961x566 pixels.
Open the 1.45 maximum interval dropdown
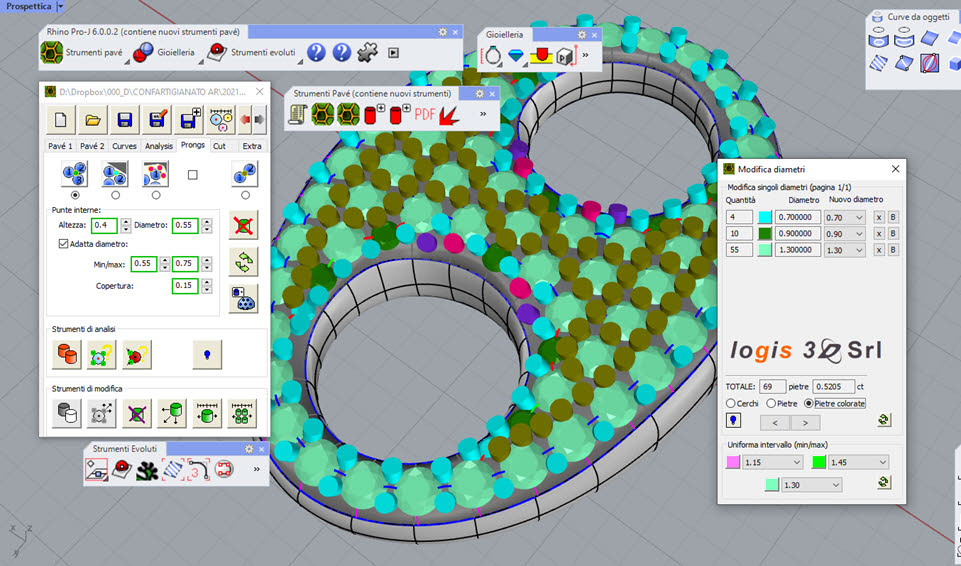(858, 462)
